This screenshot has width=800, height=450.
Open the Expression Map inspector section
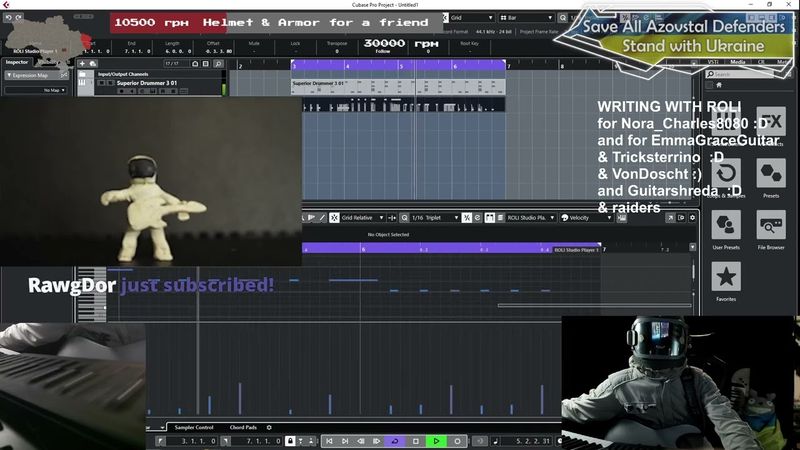[x=40, y=74]
